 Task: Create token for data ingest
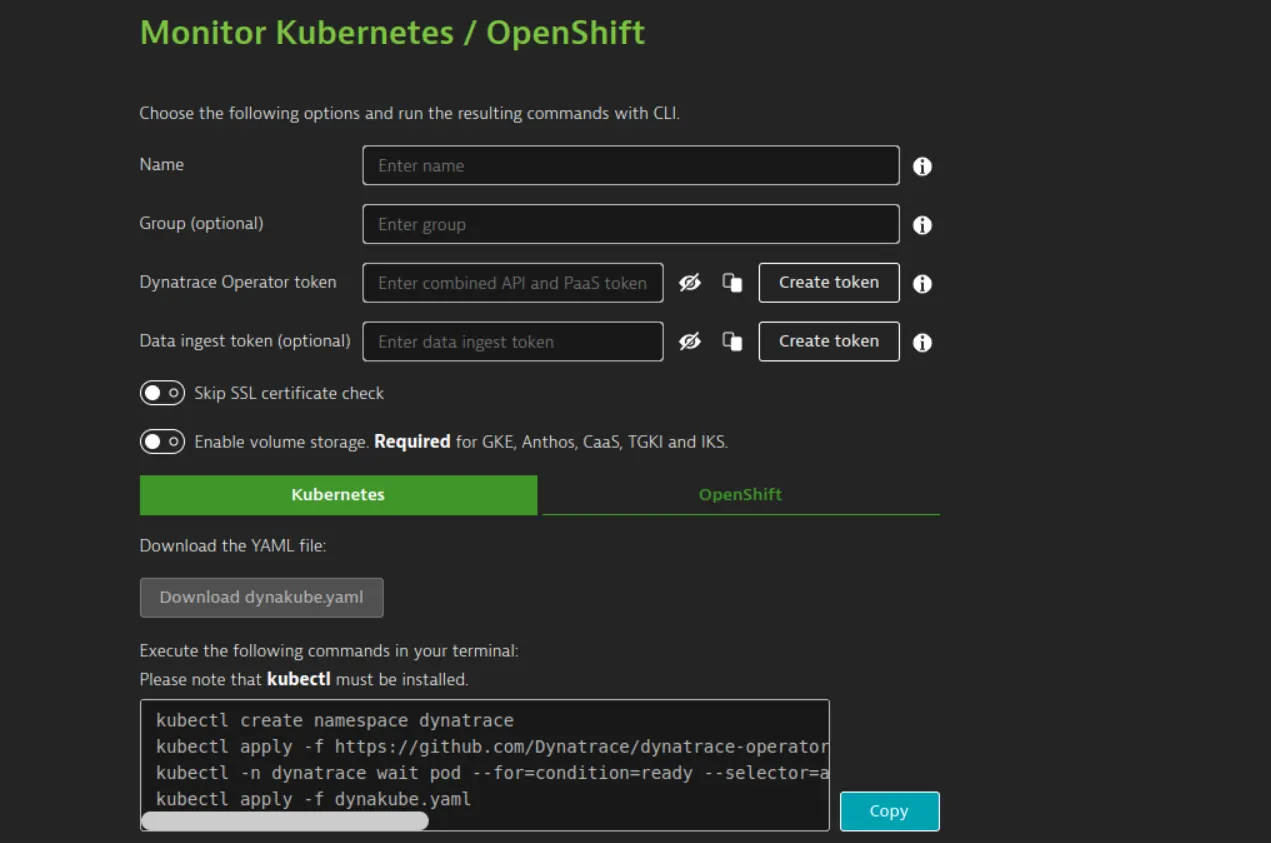(x=828, y=341)
